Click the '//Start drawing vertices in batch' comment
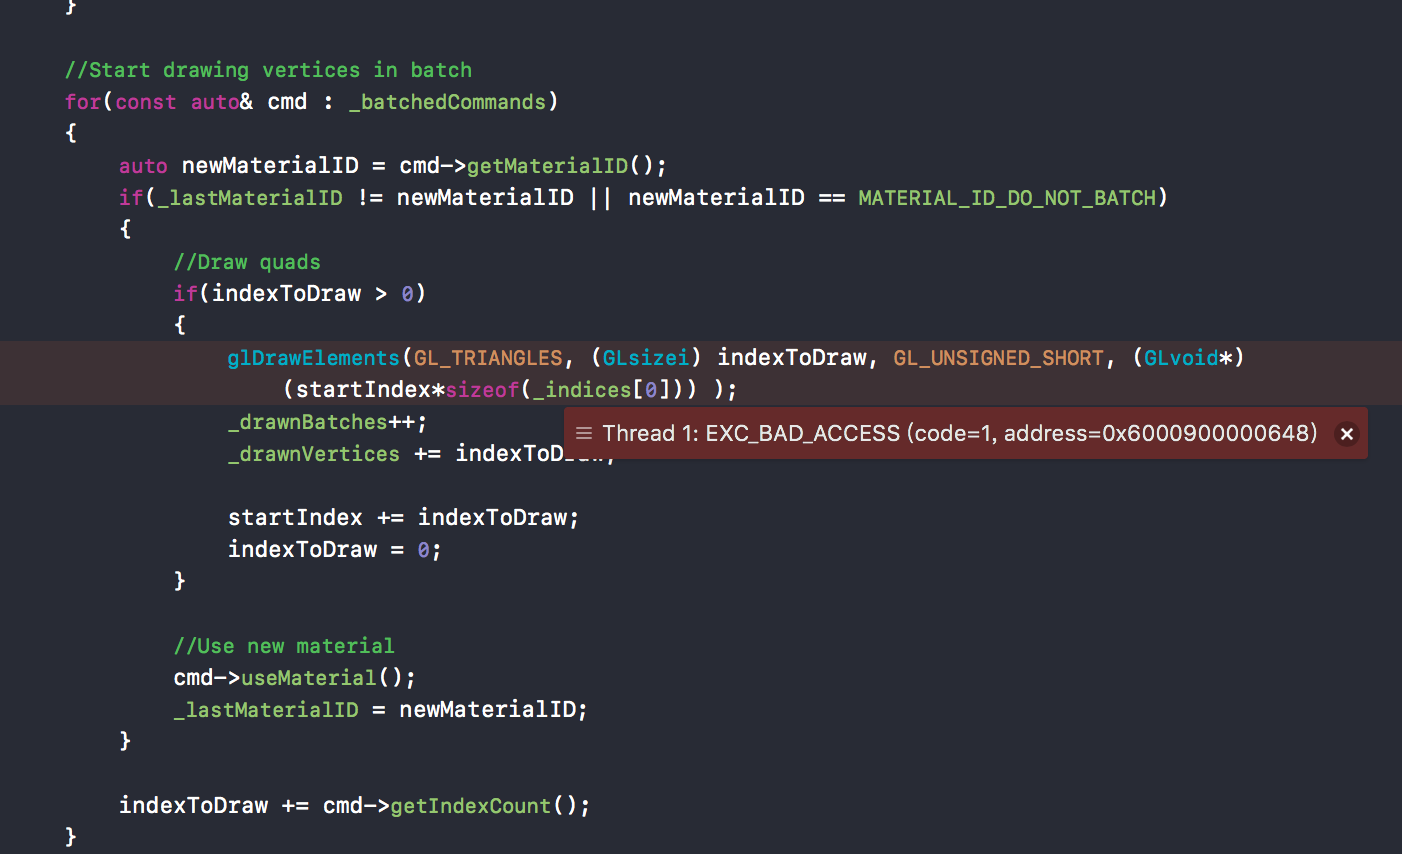 [268, 70]
